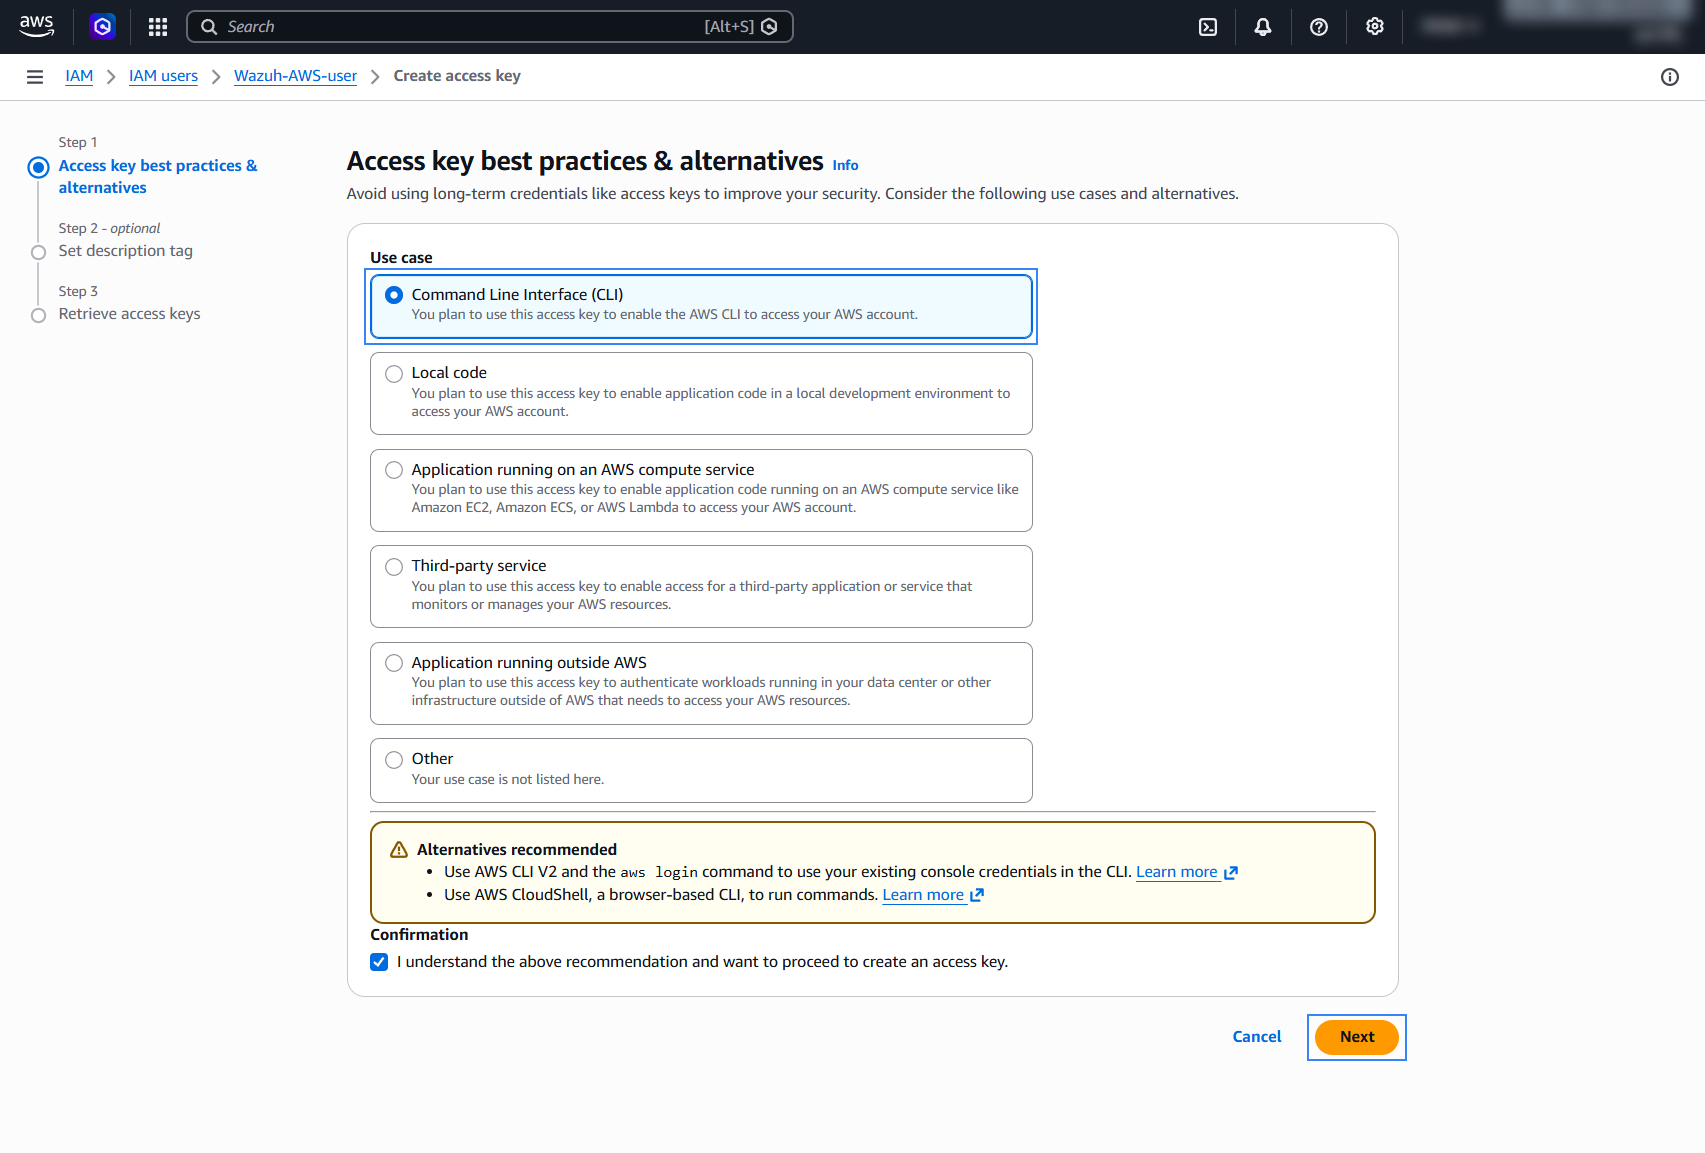Open the Wazuh extension icon in header

click(x=102, y=27)
